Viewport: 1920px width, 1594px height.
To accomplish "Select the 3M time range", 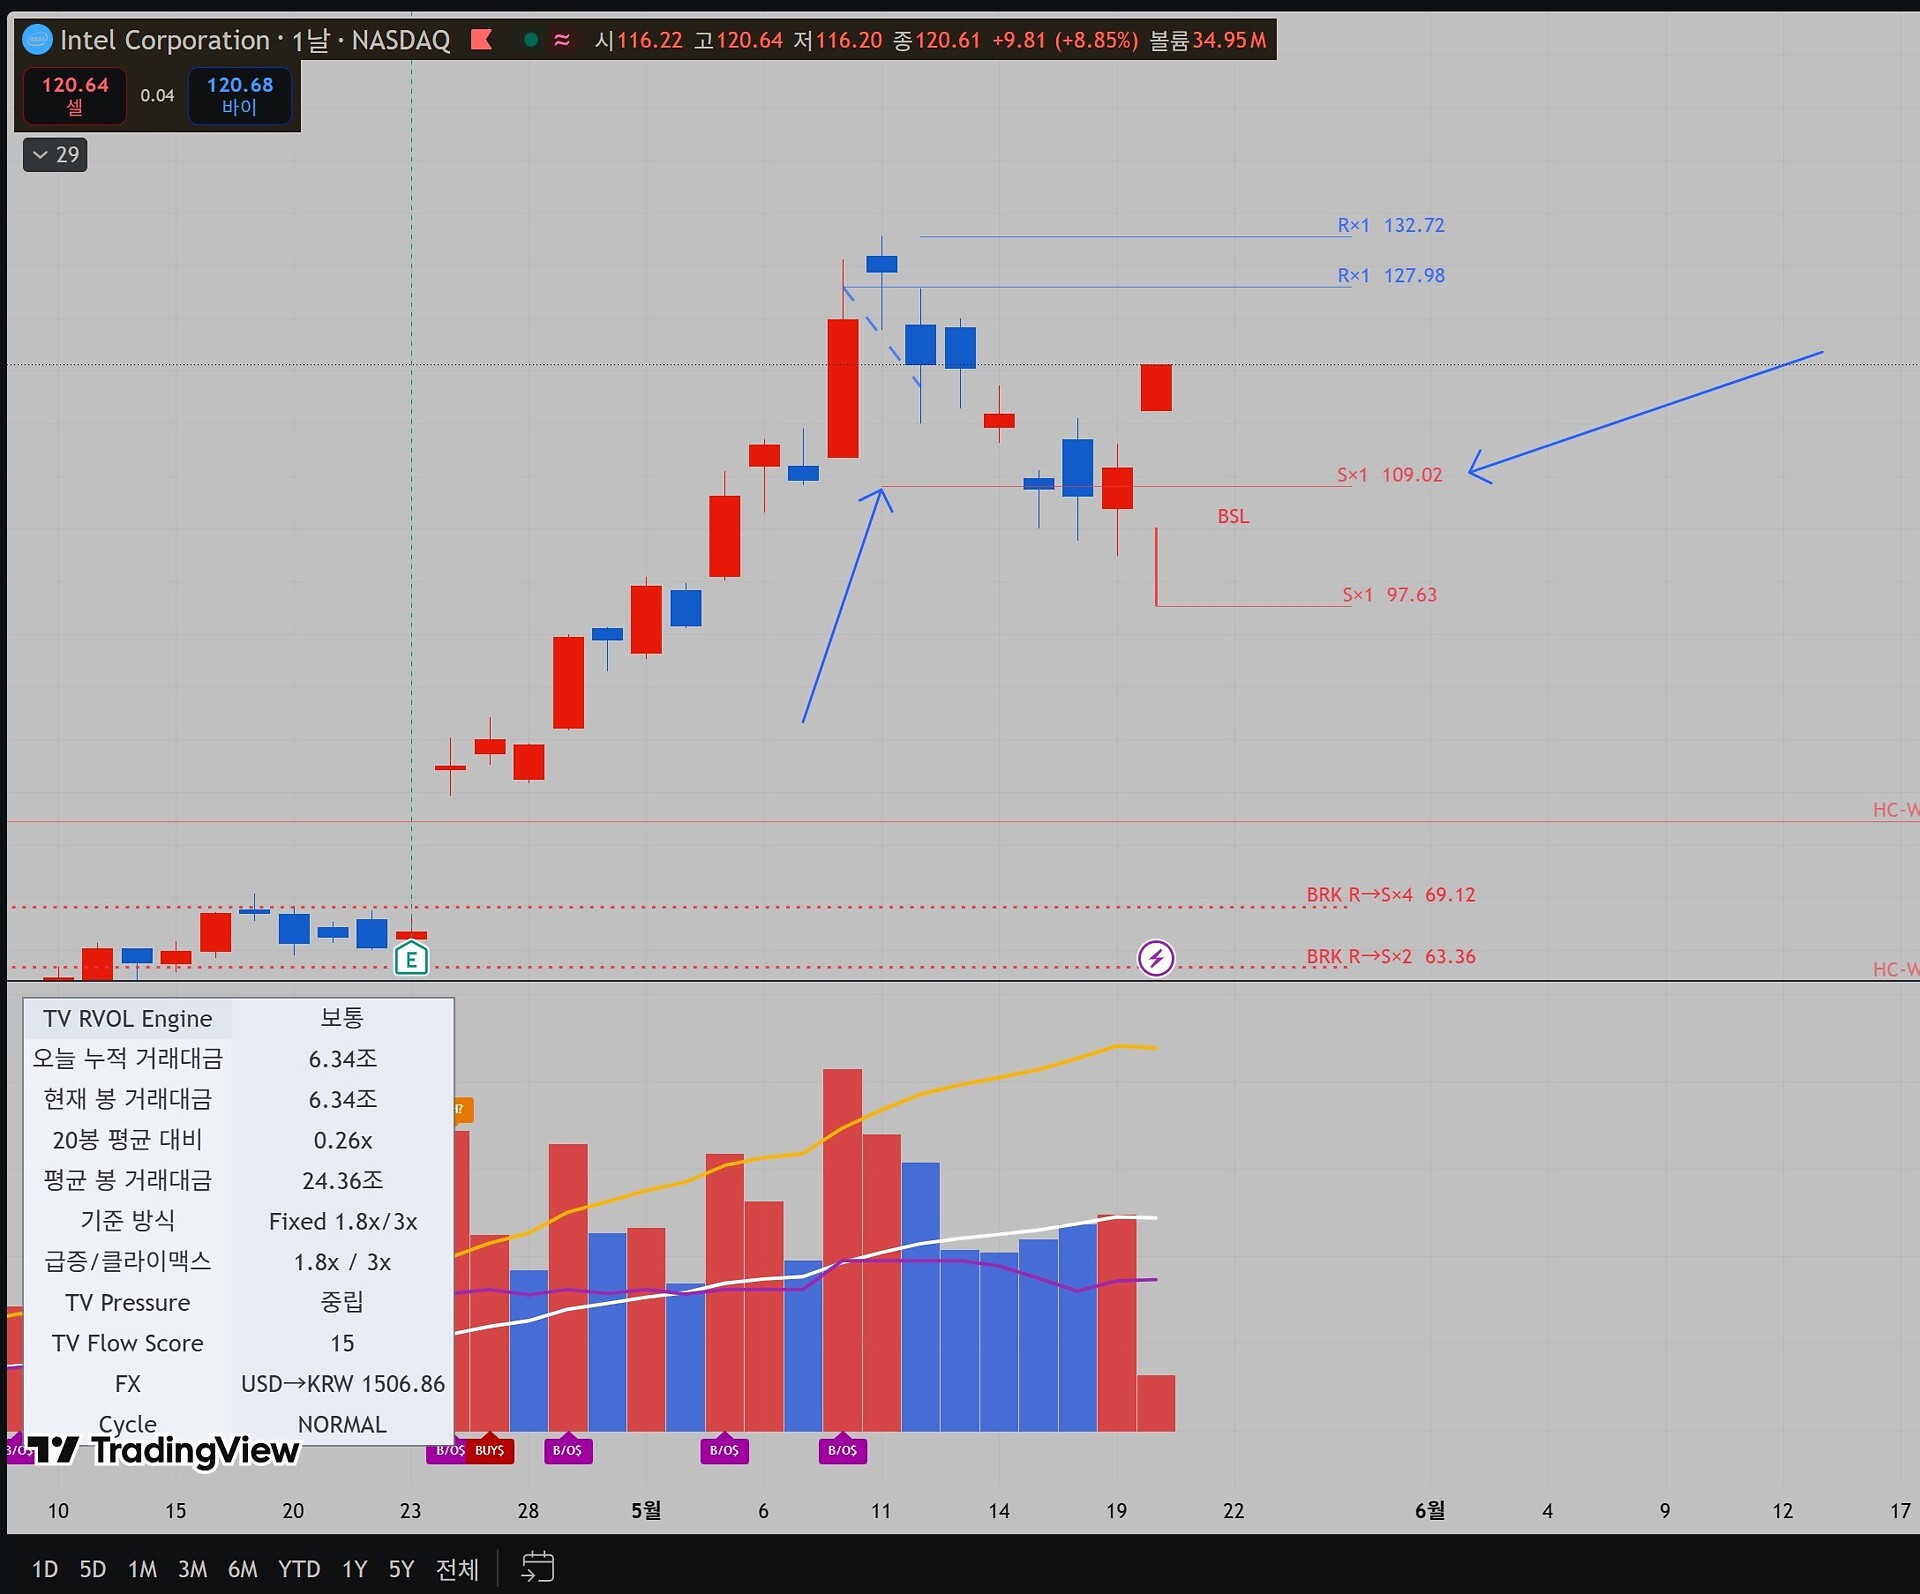I will [x=192, y=1569].
